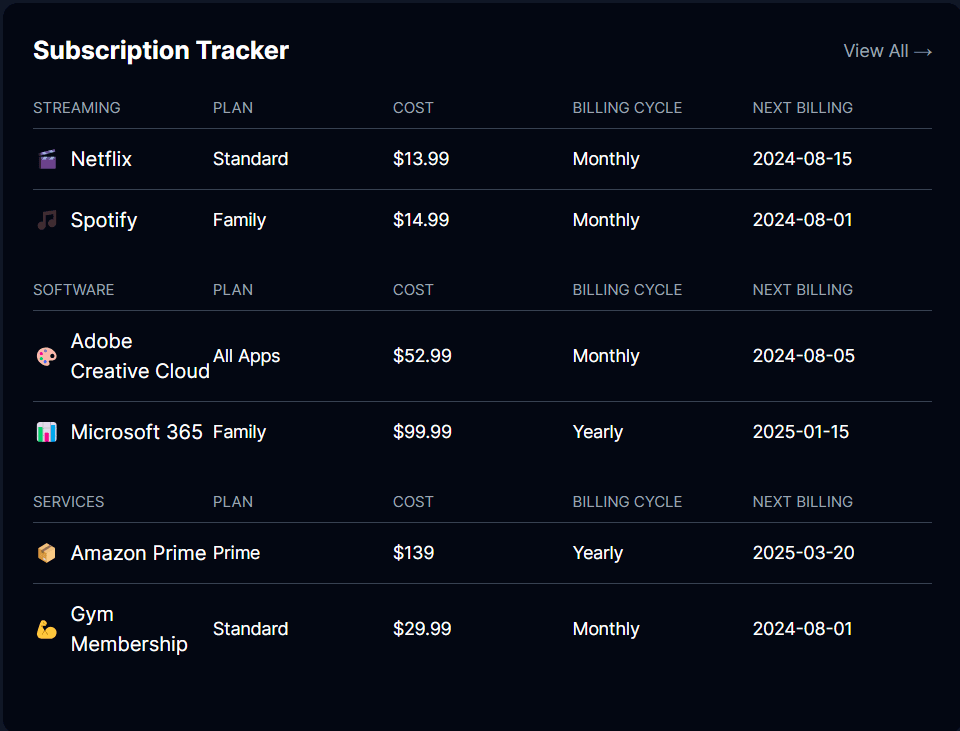Click the Amazon Prime package icon
This screenshot has height=731, width=960.
coord(45,553)
